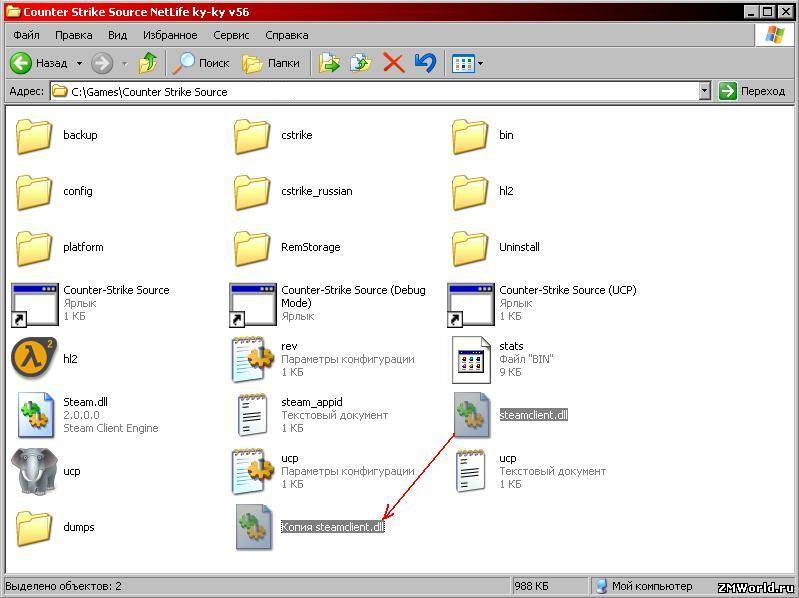Delete selection with the red X icon
This screenshot has height=598, width=799.
coord(393,63)
